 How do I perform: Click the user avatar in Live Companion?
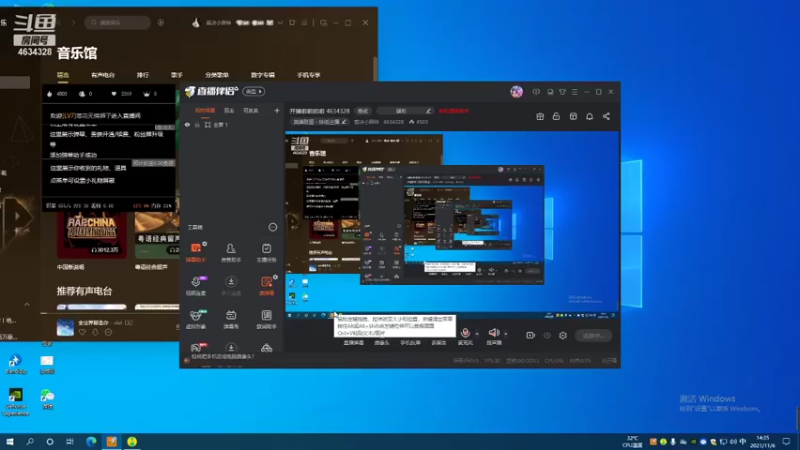(516, 91)
